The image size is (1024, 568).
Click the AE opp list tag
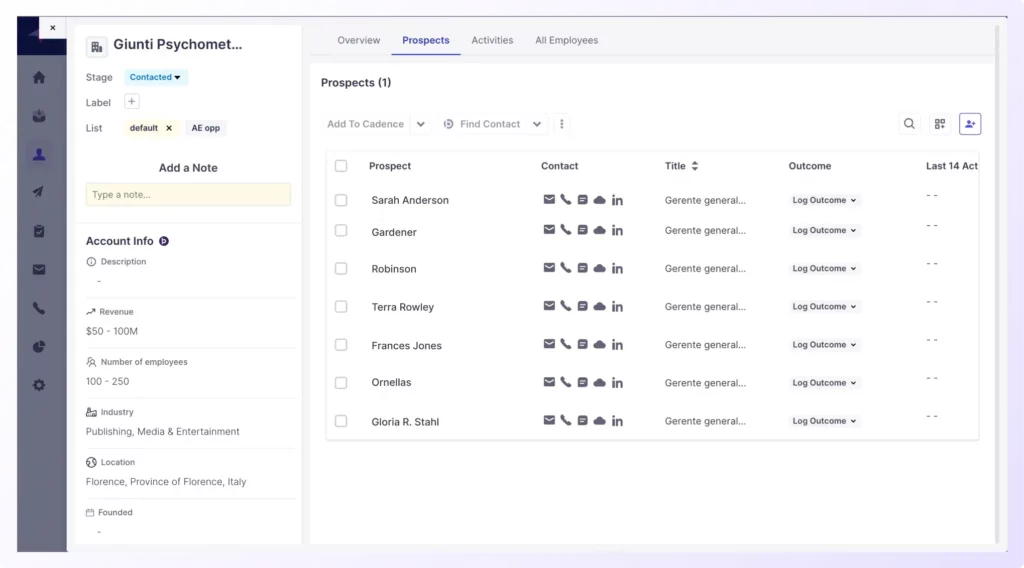206,128
